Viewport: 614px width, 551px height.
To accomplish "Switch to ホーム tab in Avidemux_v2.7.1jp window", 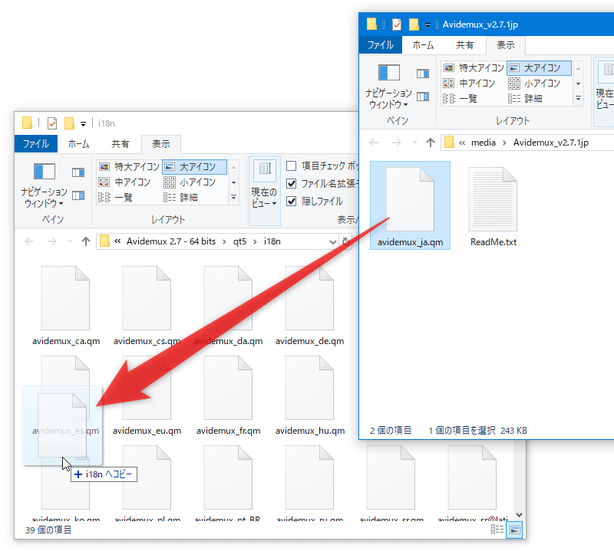I will [423, 45].
